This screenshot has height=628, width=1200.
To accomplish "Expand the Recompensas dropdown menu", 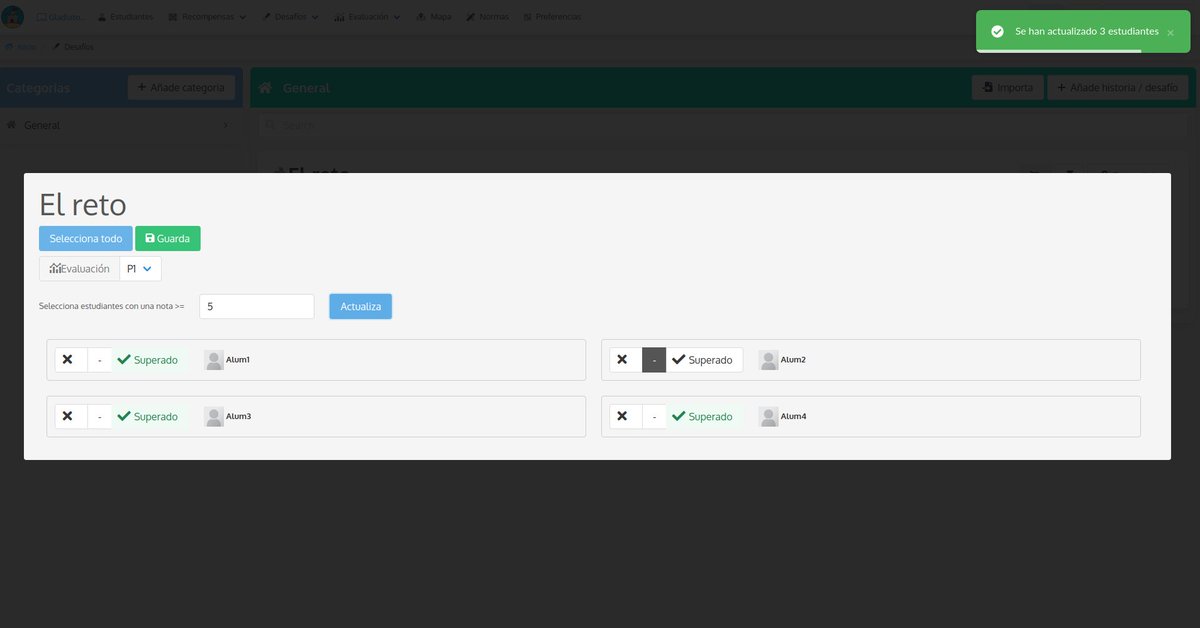I will pos(207,16).
